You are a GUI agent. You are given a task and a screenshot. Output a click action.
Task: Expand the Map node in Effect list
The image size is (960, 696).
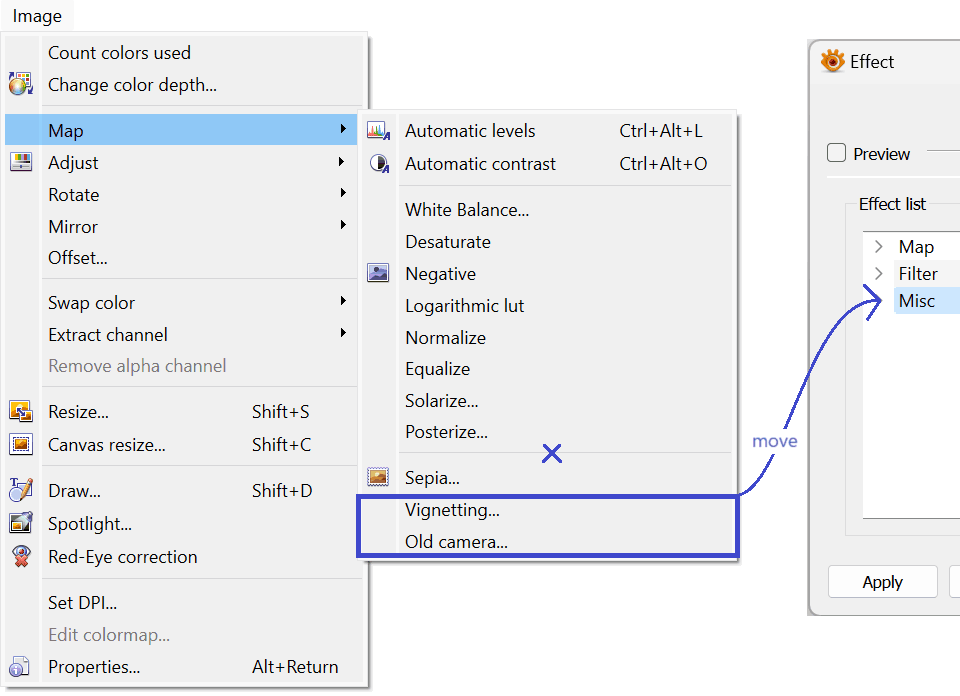click(x=879, y=247)
